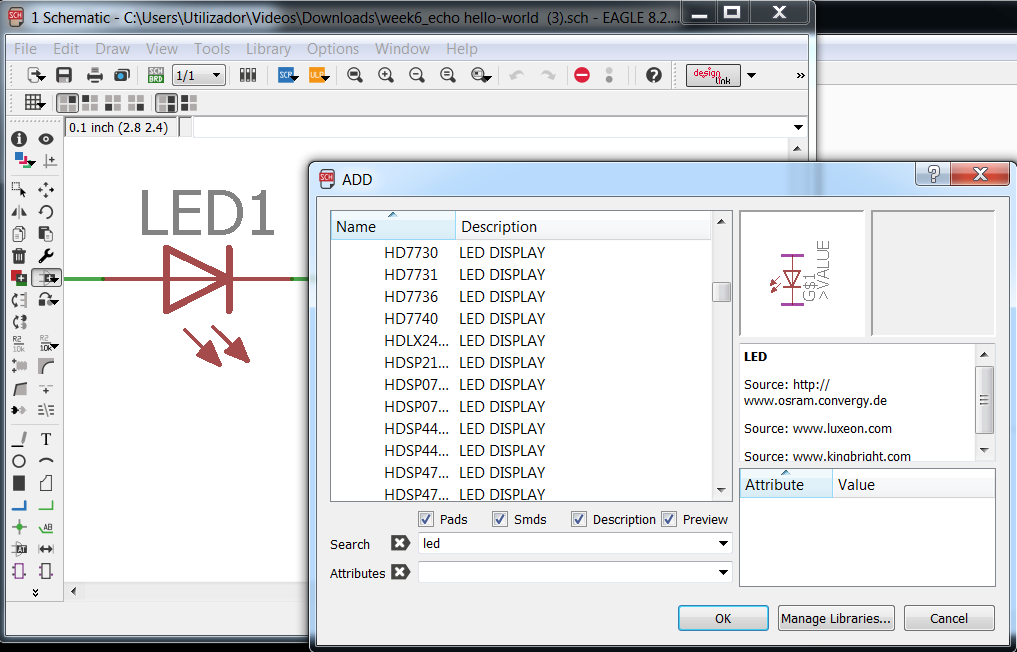Image resolution: width=1017 pixels, height=652 pixels.
Task: Open the Attributes field dropdown arrow
Action: [x=723, y=572]
